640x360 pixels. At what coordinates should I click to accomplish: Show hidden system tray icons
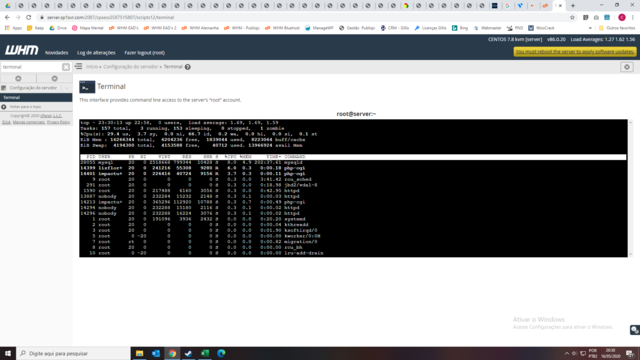[567, 353]
